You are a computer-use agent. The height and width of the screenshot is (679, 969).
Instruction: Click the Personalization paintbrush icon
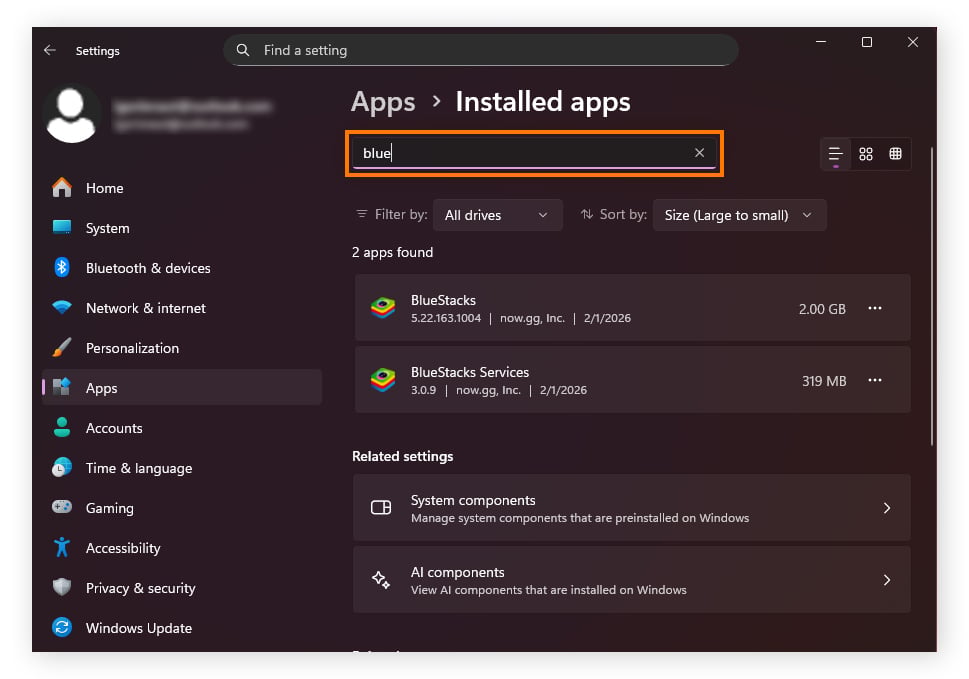click(x=62, y=347)
